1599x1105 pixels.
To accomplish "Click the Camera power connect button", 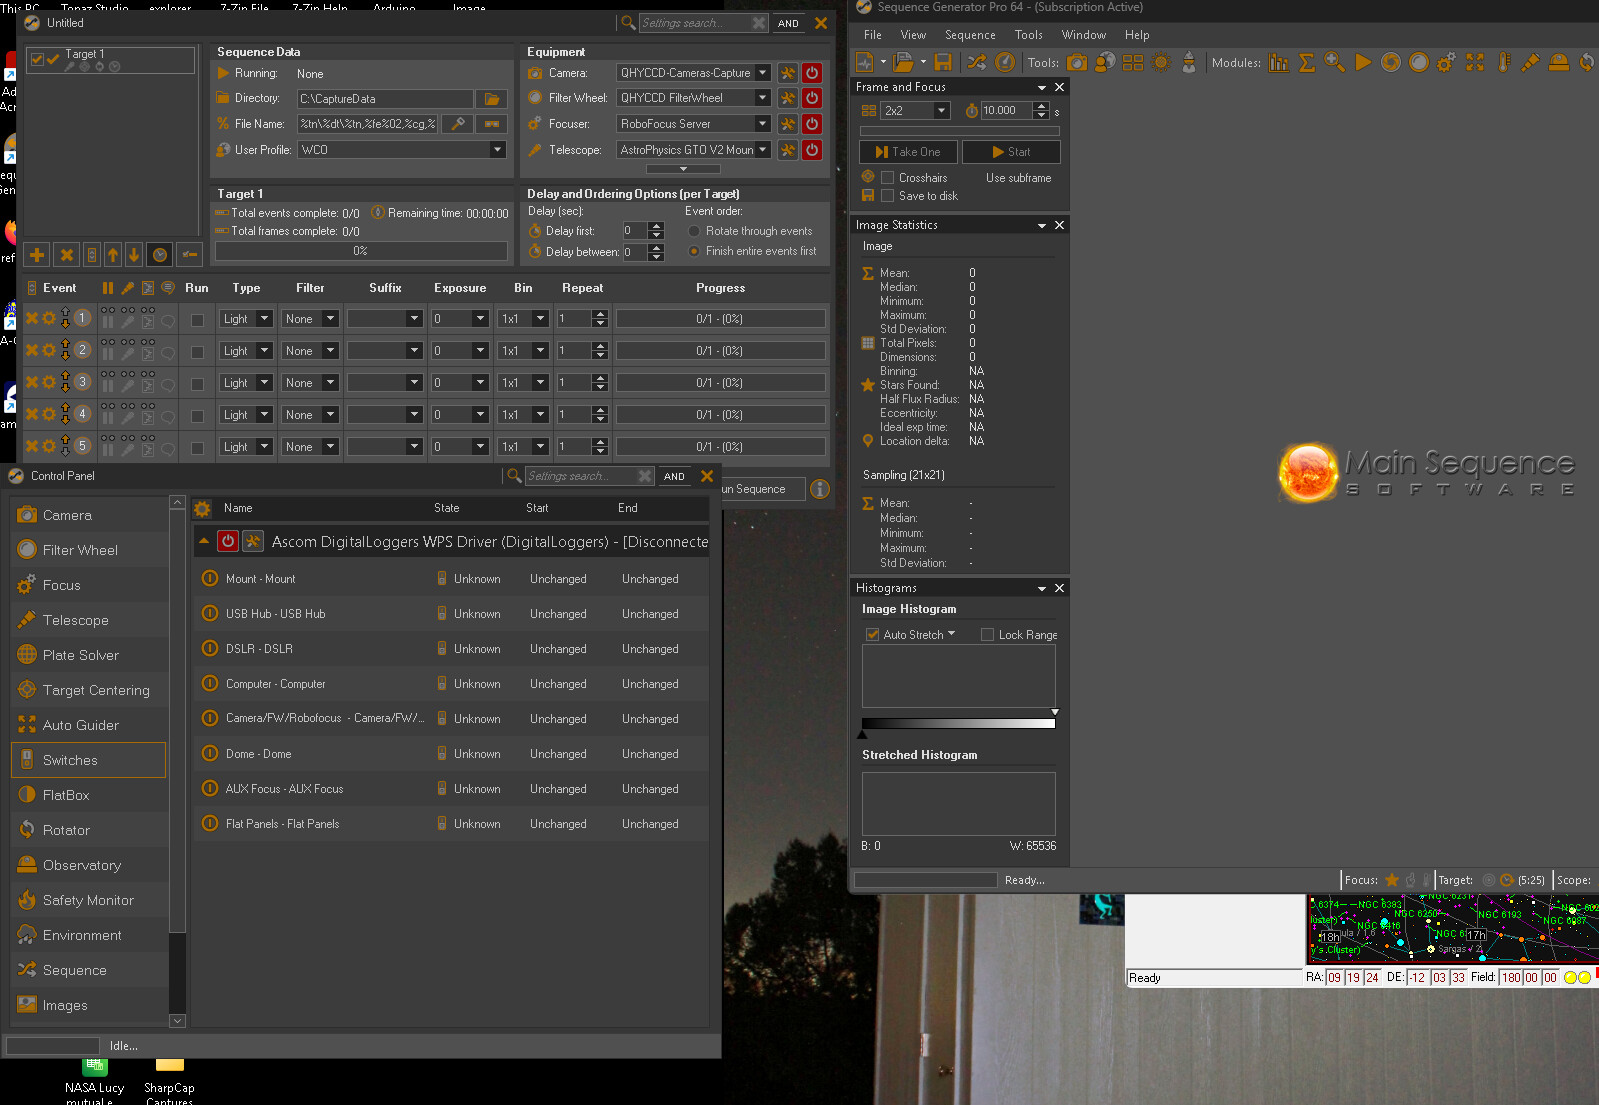I will 812,73.
